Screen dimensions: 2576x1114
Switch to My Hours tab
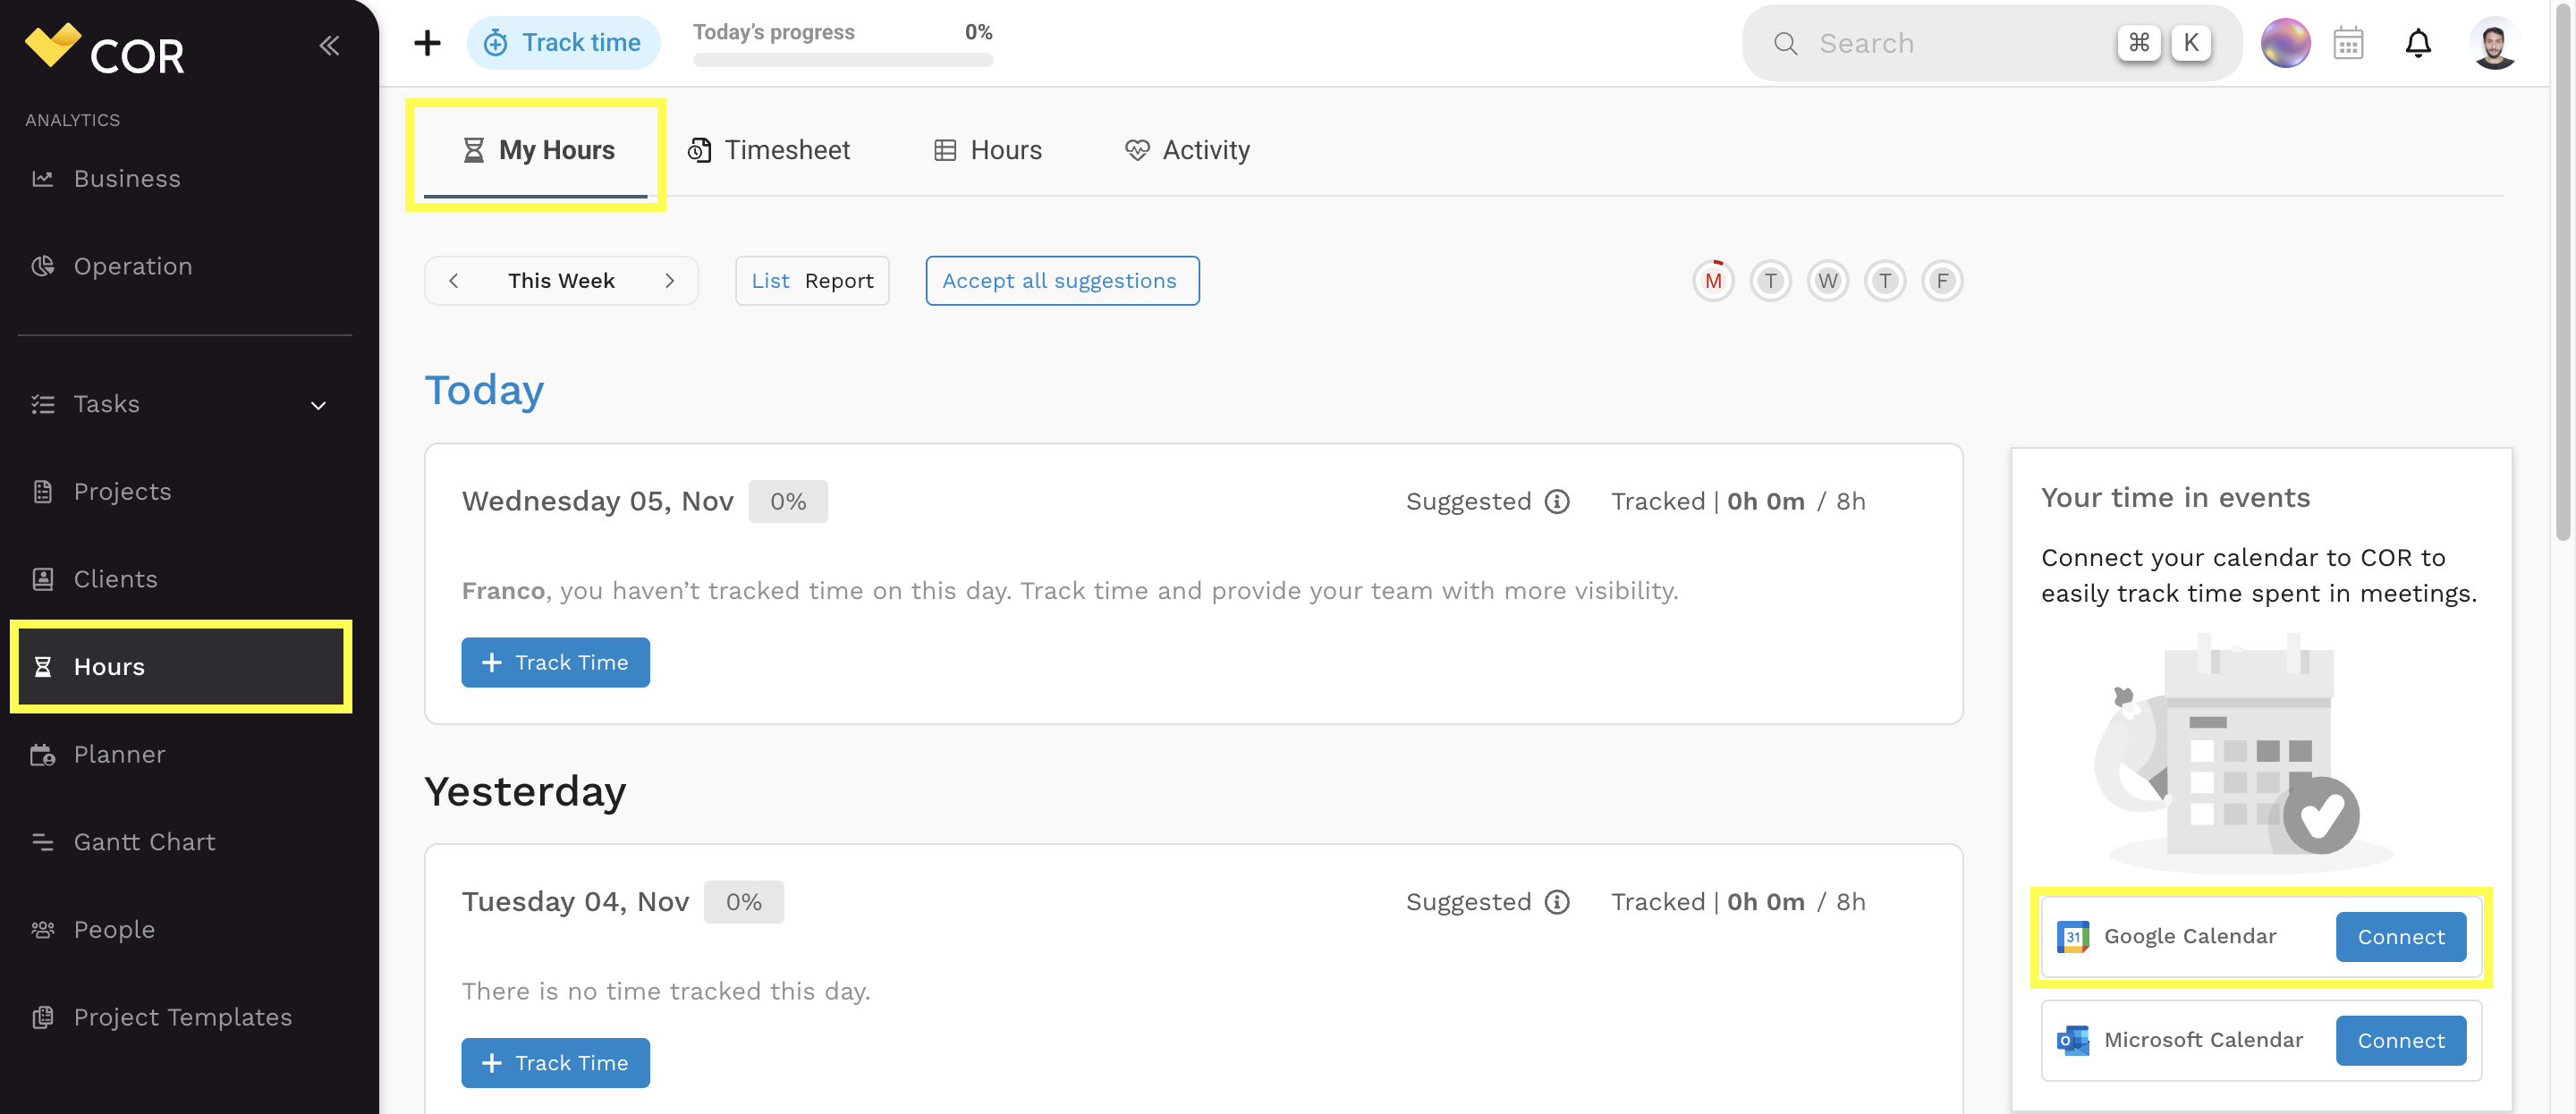pos(536,150)
